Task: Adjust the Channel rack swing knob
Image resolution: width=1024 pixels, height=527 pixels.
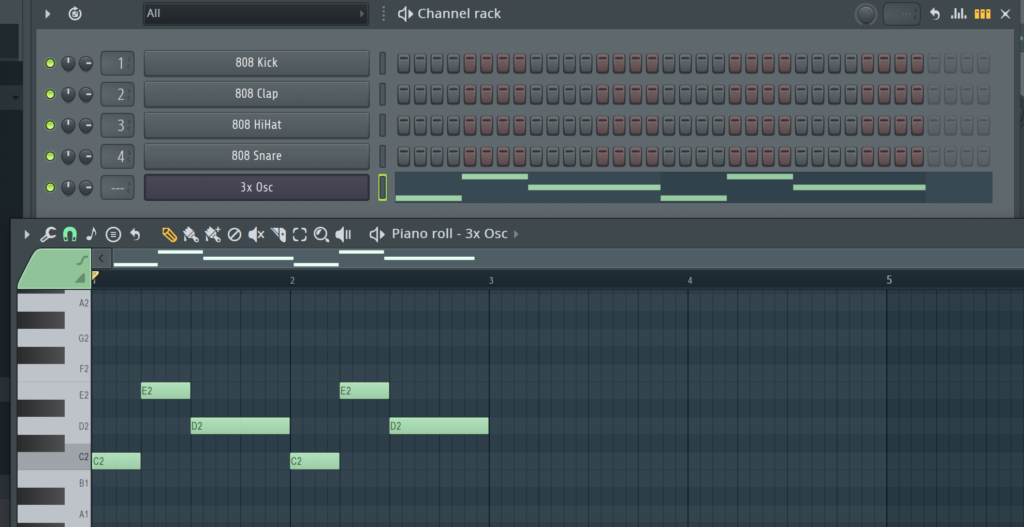Action: [x=866, y=14]
